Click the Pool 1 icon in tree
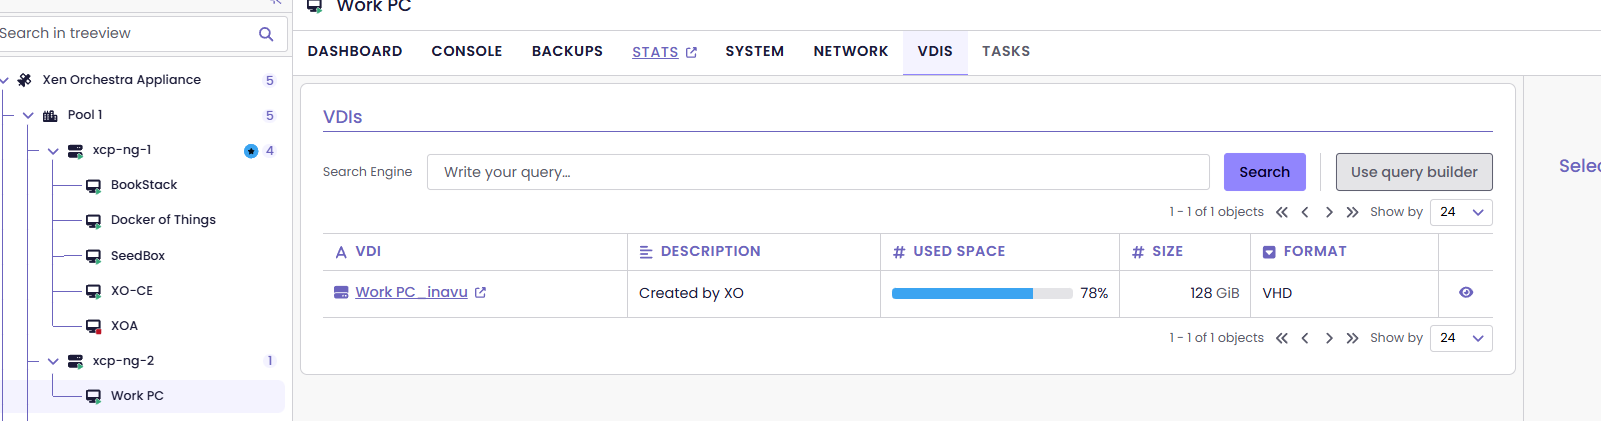The height and width of the screenshot is (421, 1601). coord(50,116)
